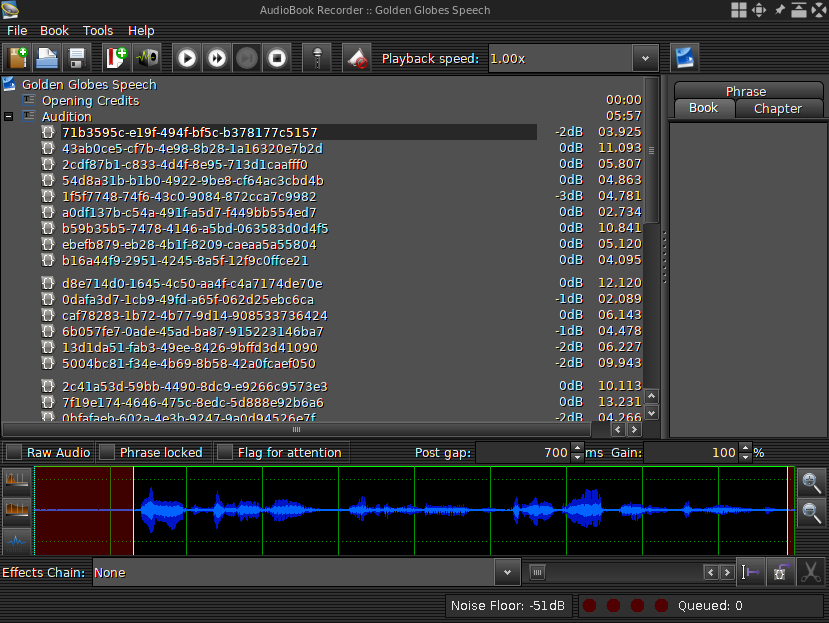Switch to the Chapter tab
This screenshot has height=623, width=829.
(x=778, y=108)
